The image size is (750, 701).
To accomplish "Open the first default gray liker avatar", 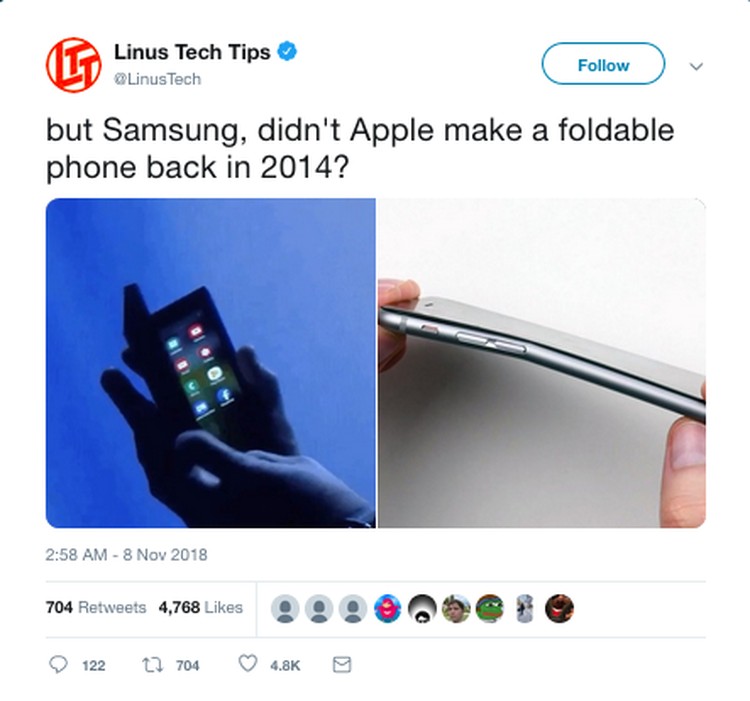I will tap(285, 608).
